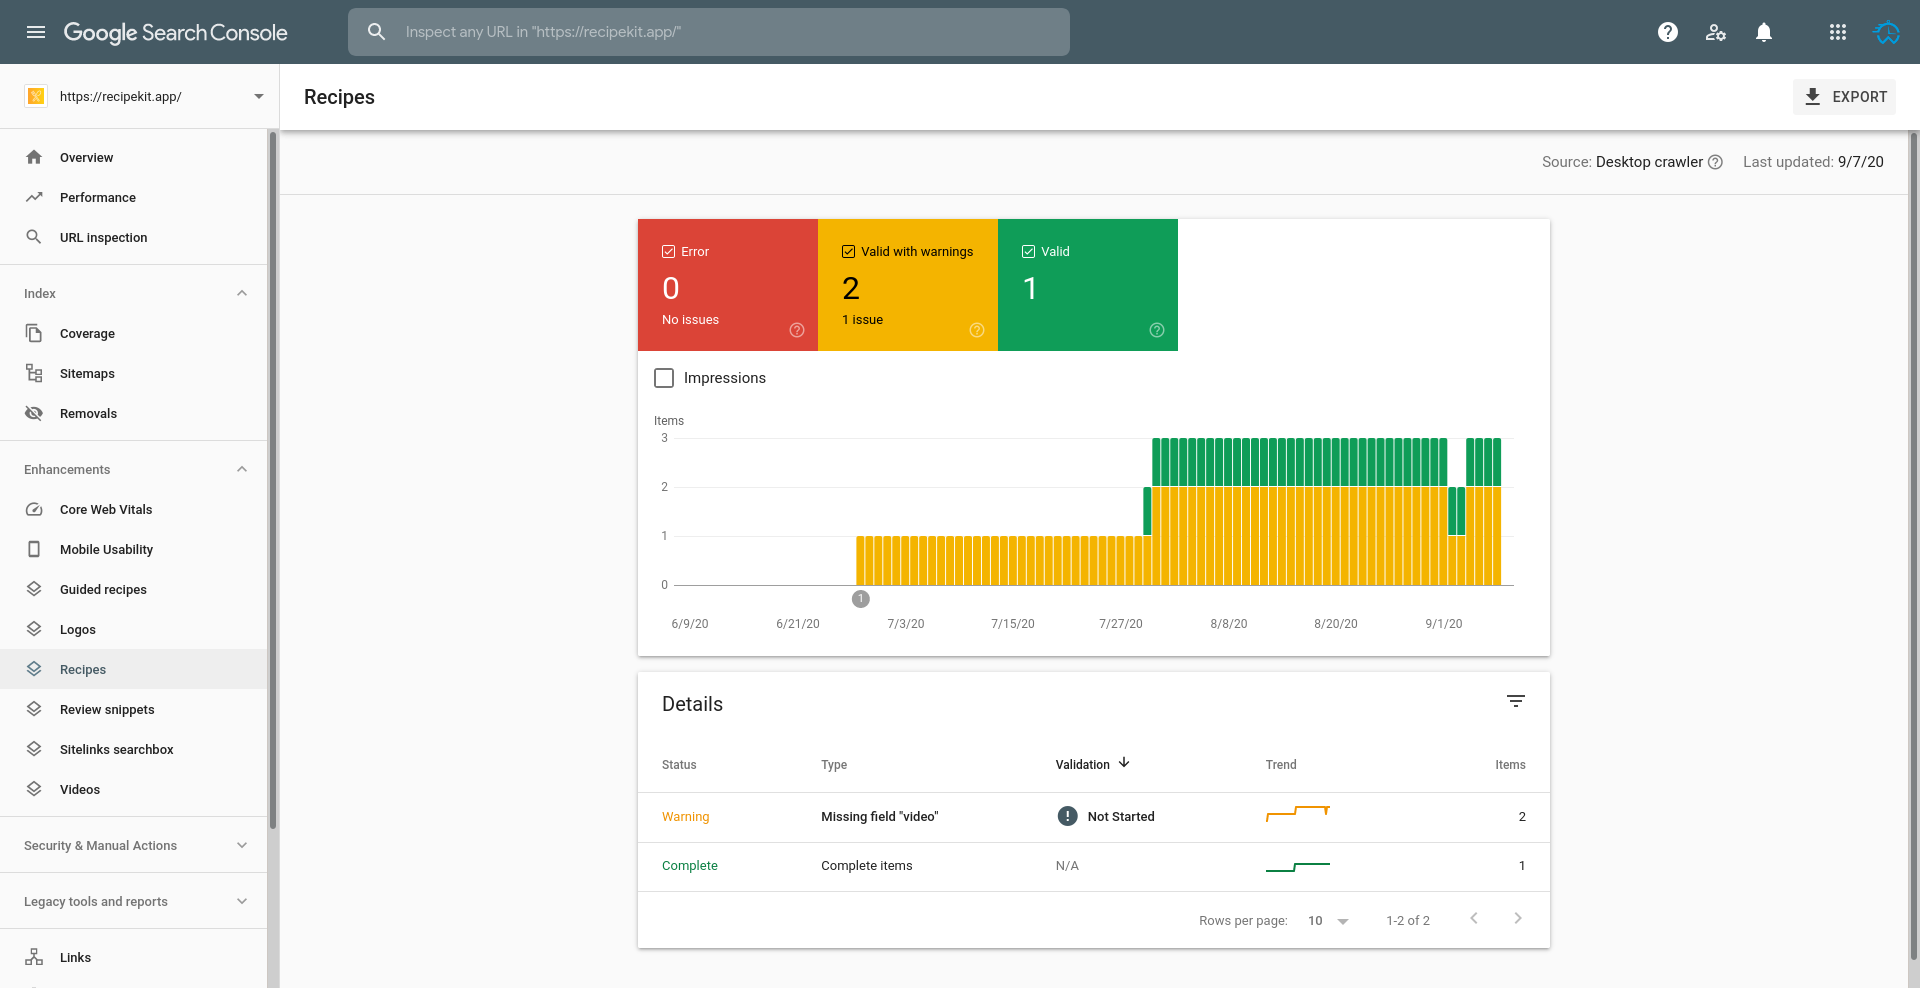Image resolution: width=1920 pixels, height=988 pixels.
Task: Click the Videos layers icon
Action: (x=34, y=789)
